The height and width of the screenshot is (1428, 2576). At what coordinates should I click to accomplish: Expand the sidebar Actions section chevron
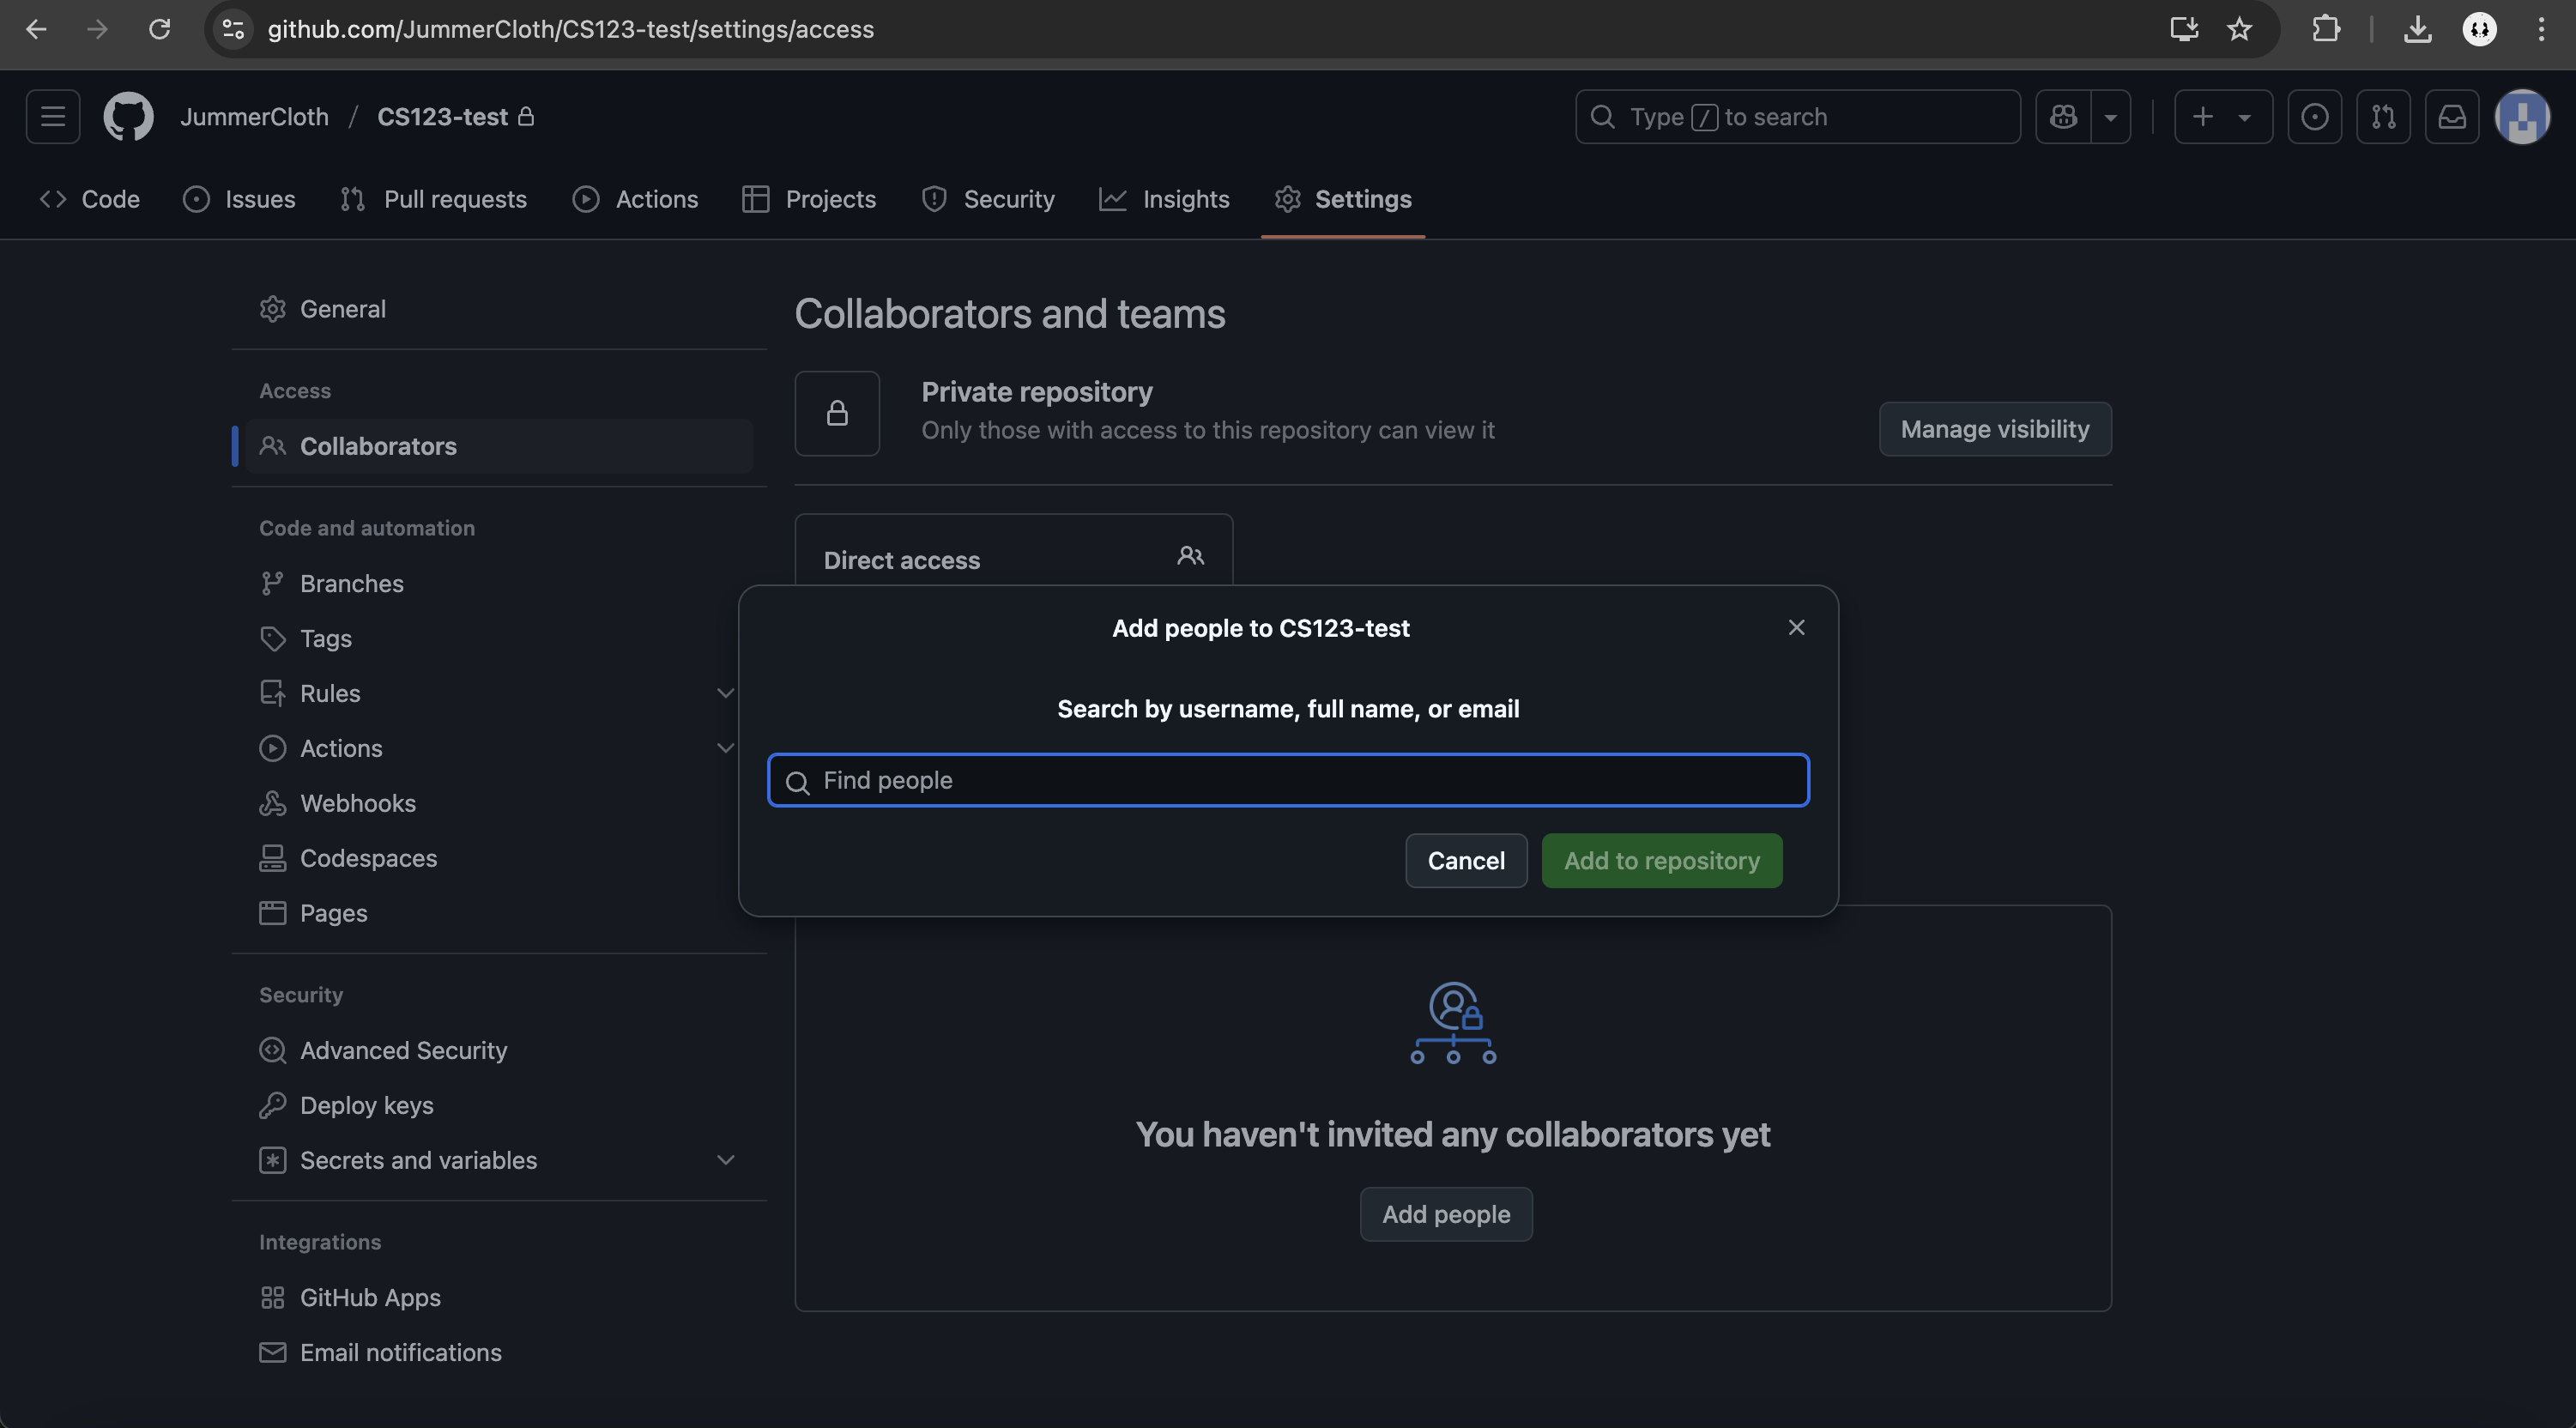coord(726,748)
